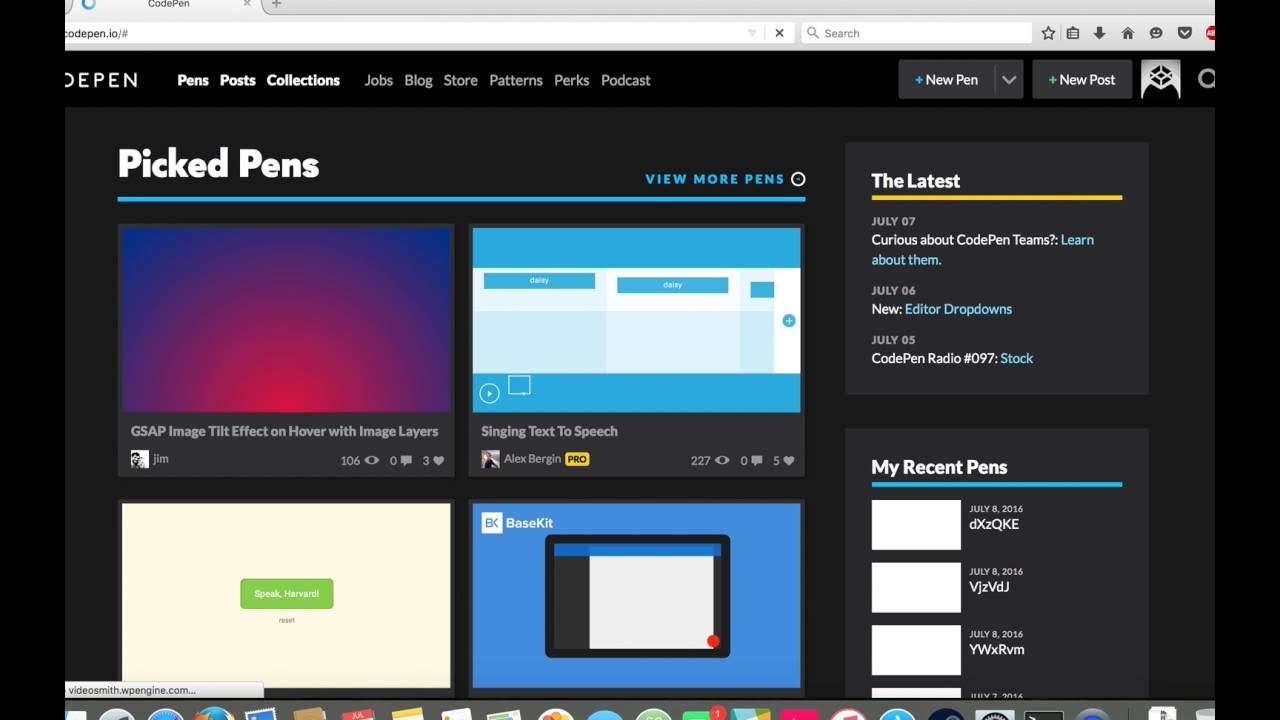This screenshot has height=720, width=1280.
Task: Open the red-purple gradient pen preview
Action: pos(286,319)
